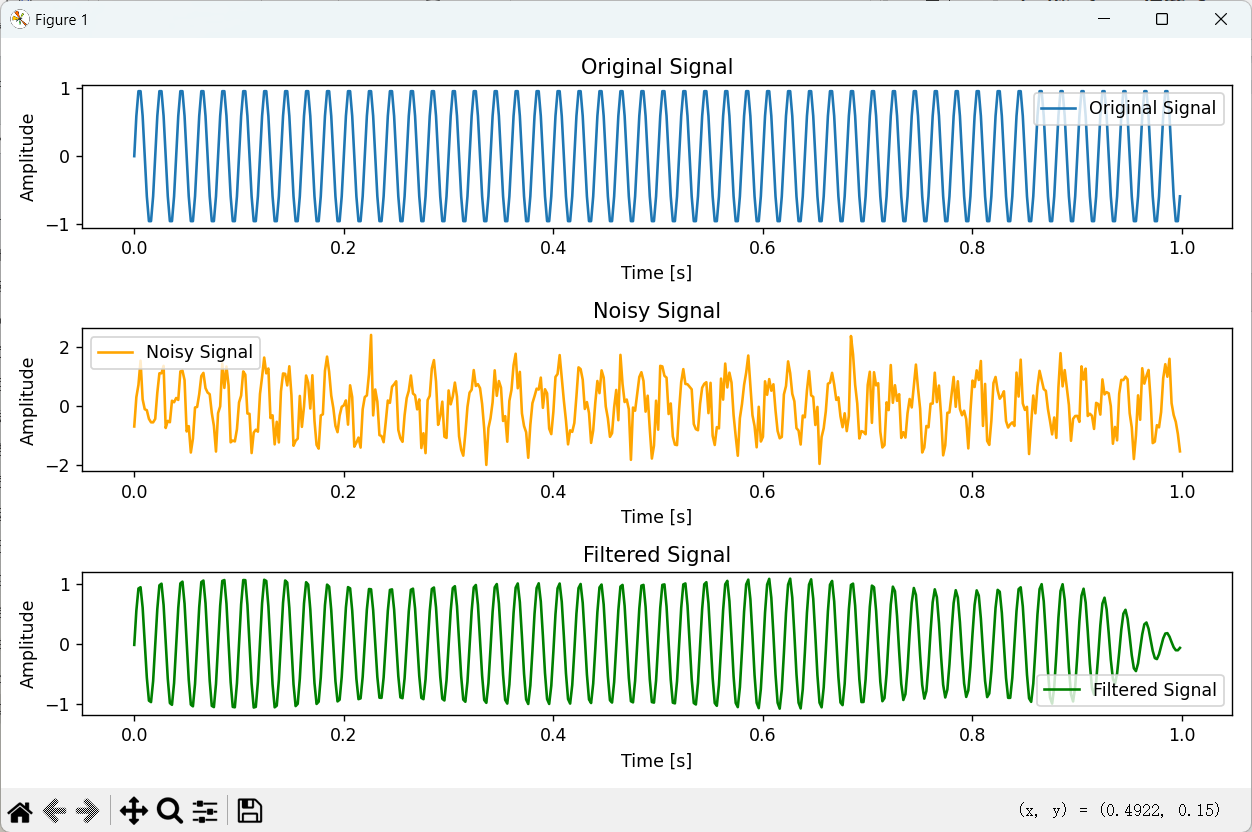Click the Amplitude label of the Original Signal plot
The width and height of the screenshot is (1252, 832).
pos(28,157)
